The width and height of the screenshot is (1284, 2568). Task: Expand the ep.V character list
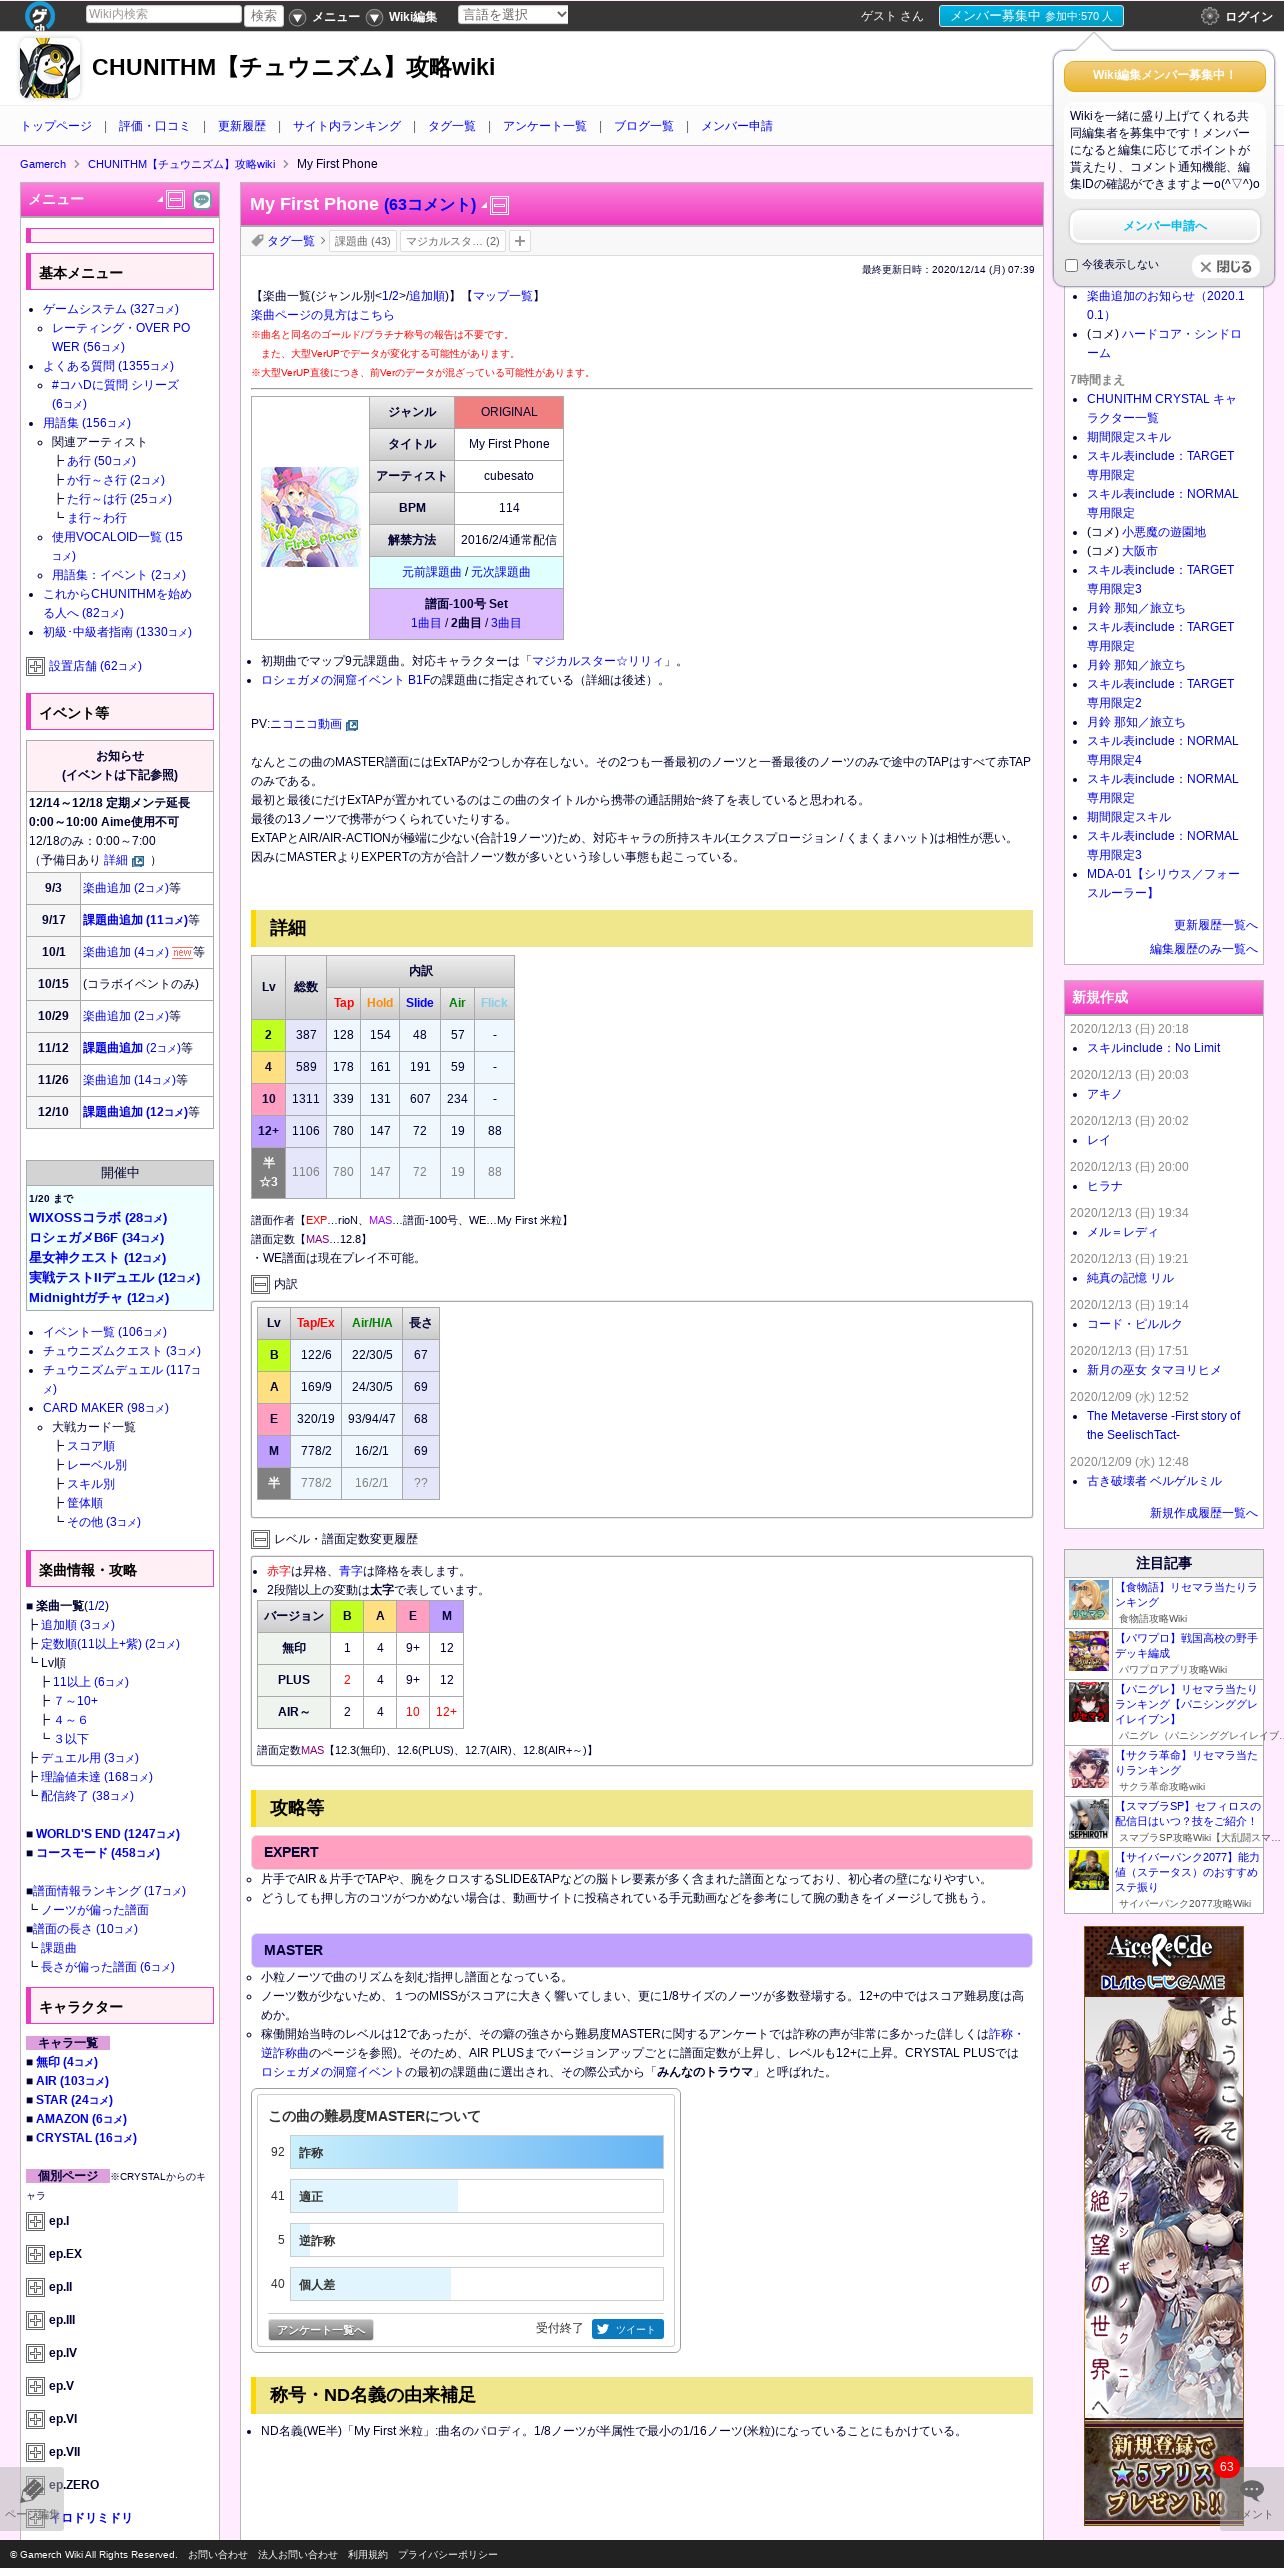(35, 2387)
